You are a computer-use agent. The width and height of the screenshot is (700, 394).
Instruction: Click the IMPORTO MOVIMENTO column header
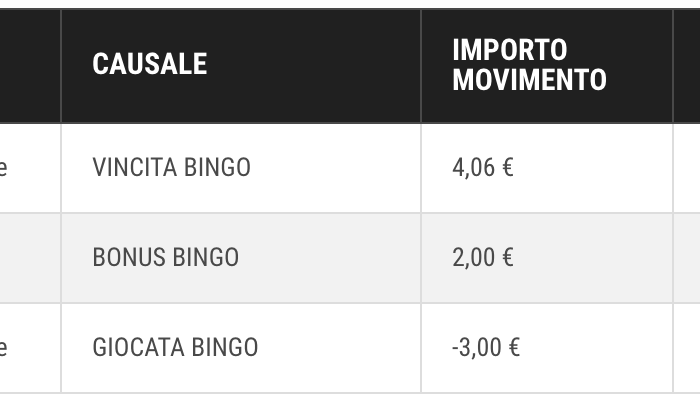pos(547,66)
